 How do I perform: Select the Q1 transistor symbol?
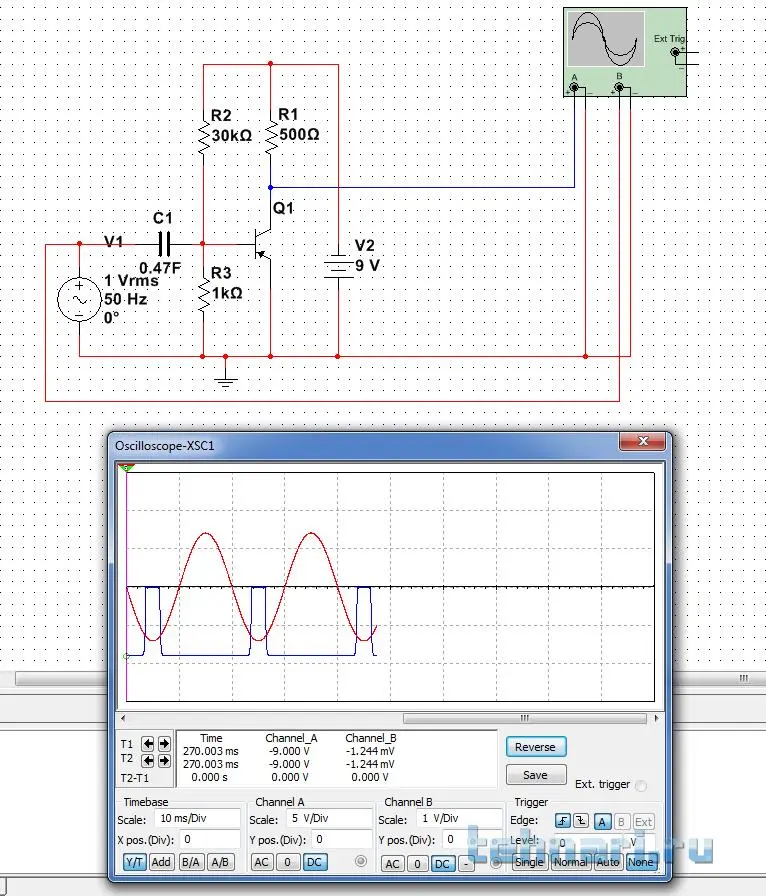click(262, 244)
